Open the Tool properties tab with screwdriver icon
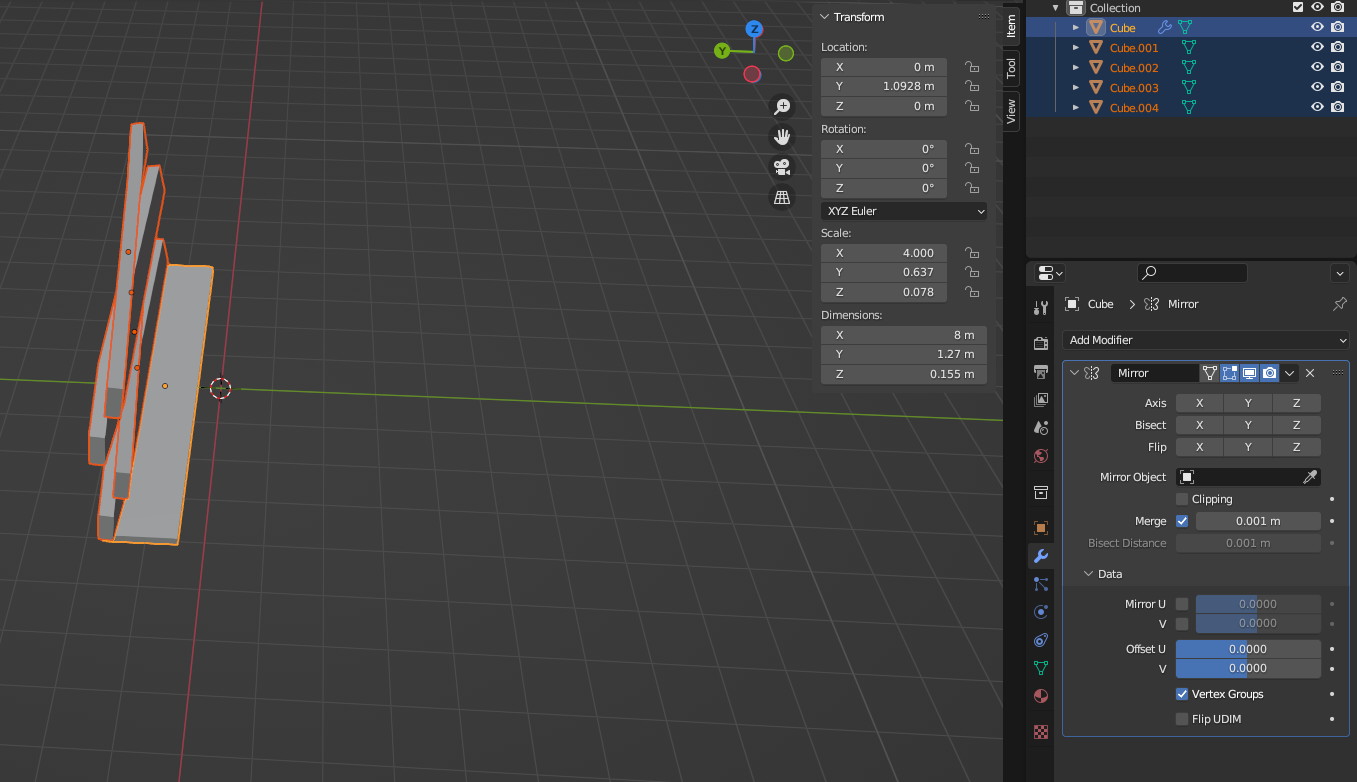The height and width of the screenshot is (782, 1357). tap(1041, 307)
